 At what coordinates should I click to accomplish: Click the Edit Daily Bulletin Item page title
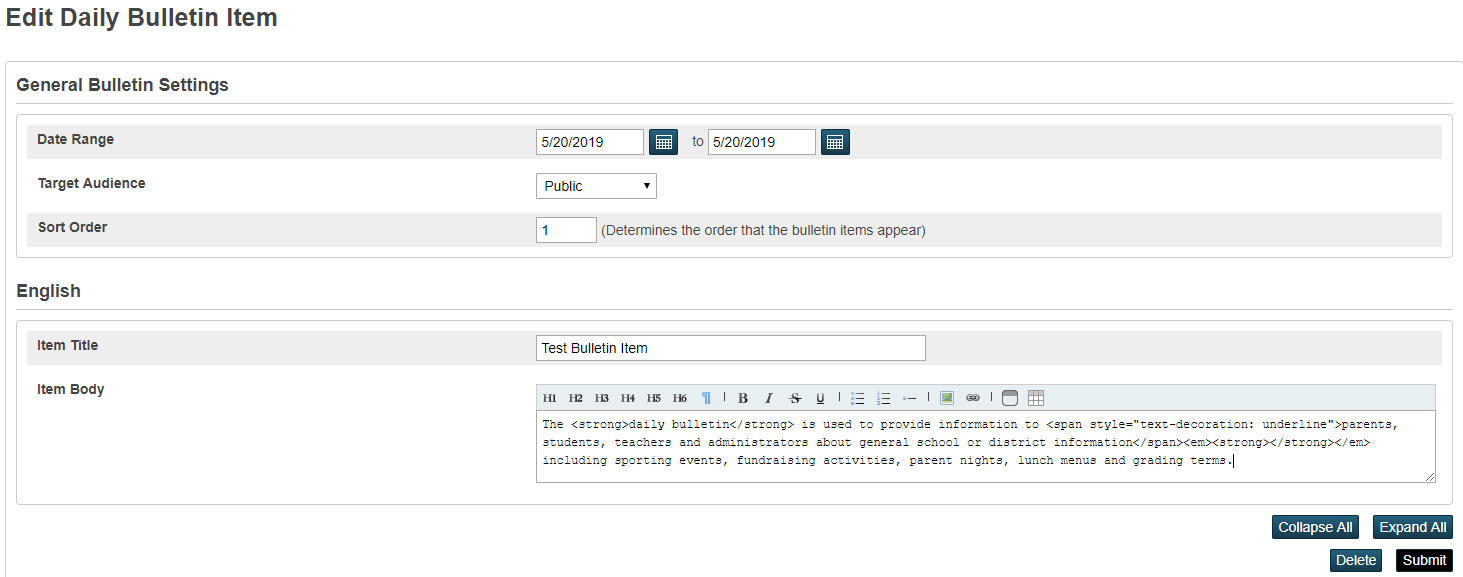coord(142,18)
